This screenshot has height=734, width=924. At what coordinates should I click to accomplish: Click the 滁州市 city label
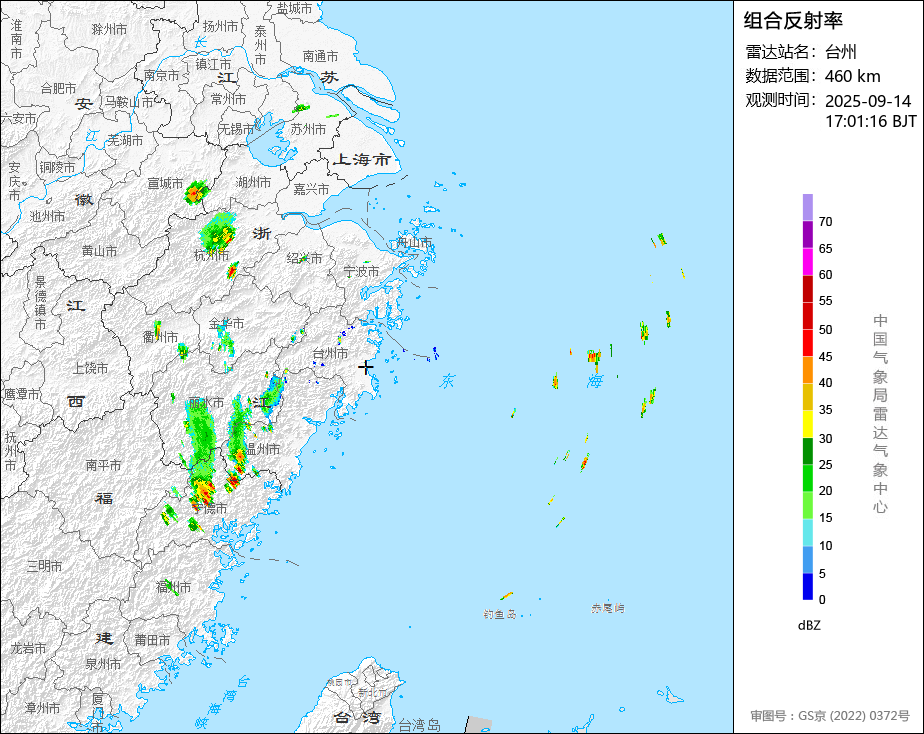click(109, 29)
